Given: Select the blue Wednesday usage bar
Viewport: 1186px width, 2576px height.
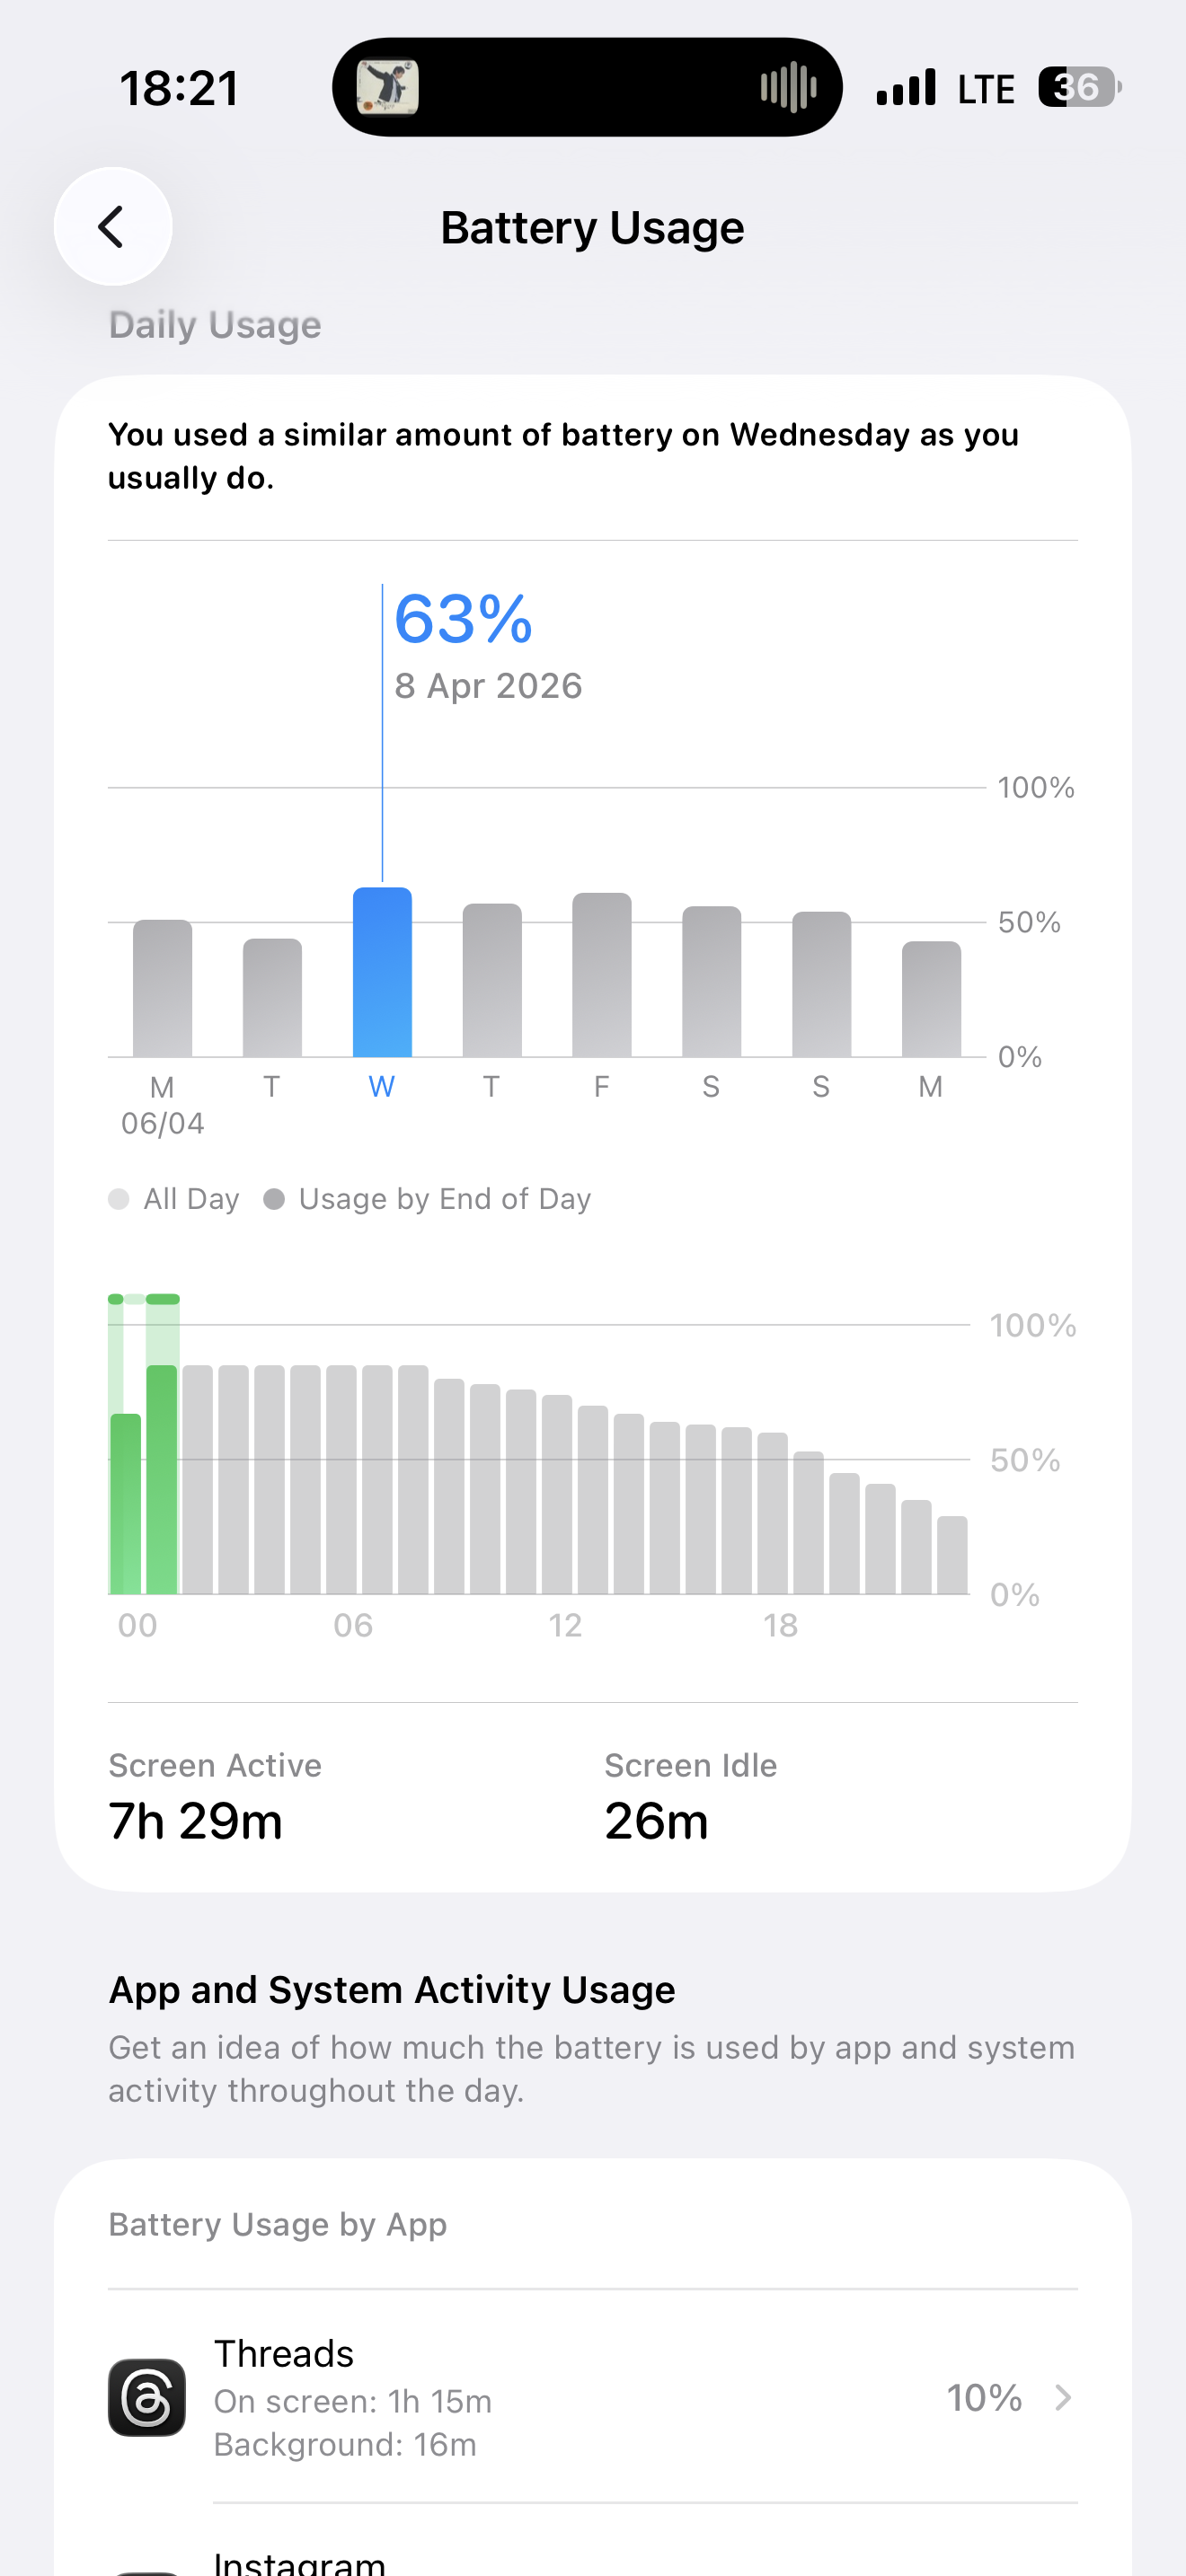Looking at the screenshot, I should click(382, 972).
